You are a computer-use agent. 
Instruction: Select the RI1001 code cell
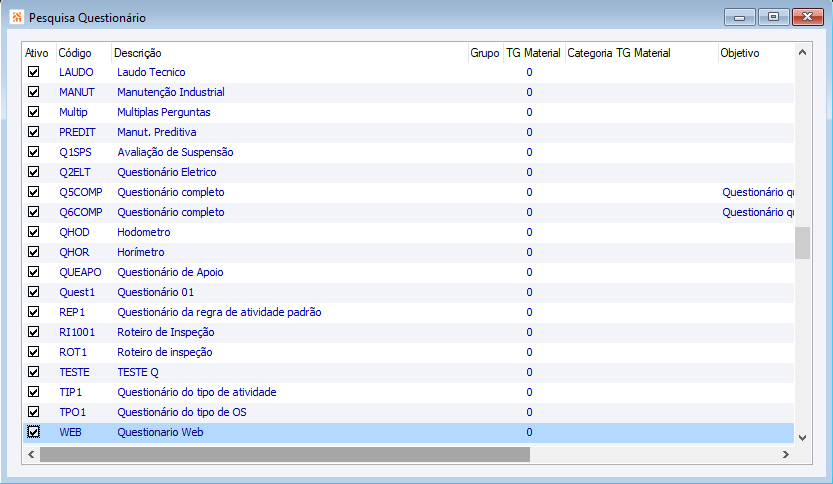tap(77, 332)
